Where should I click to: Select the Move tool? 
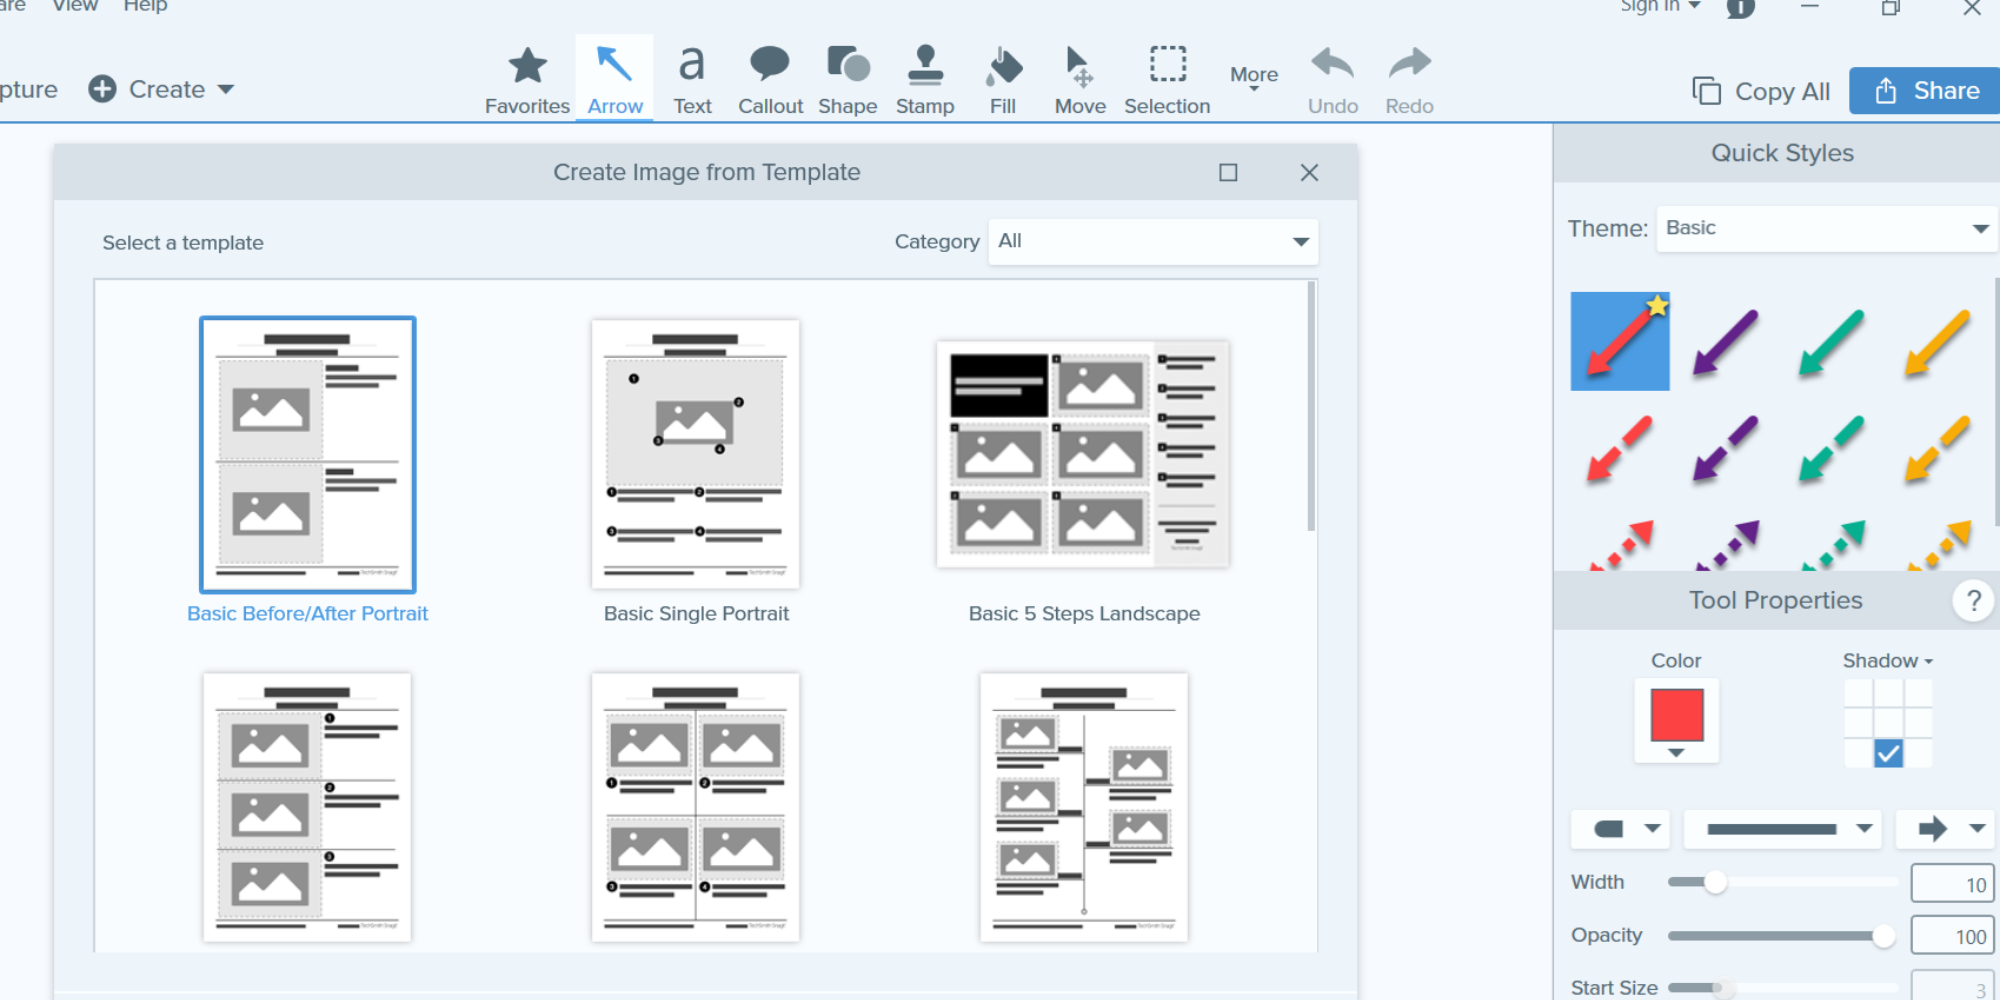[1080, 78]
